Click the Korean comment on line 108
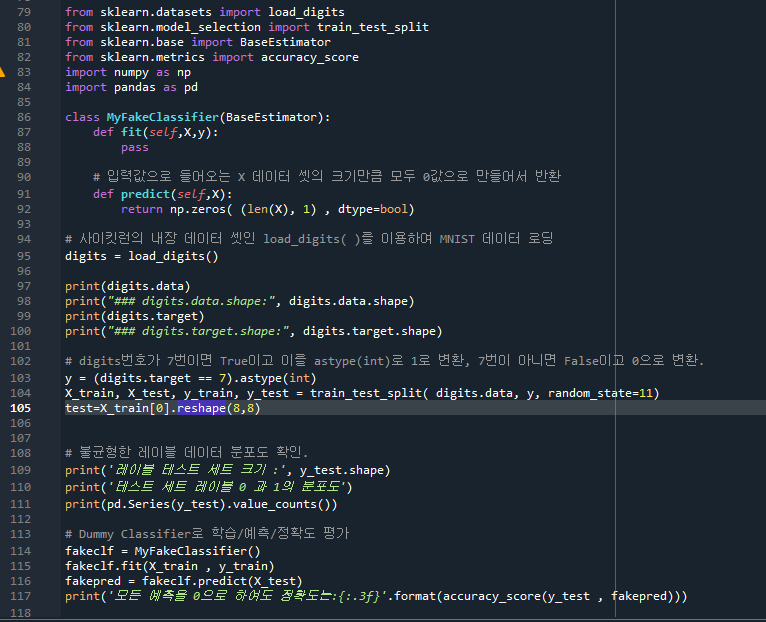 pyautogui.click(x=186, y=452)
